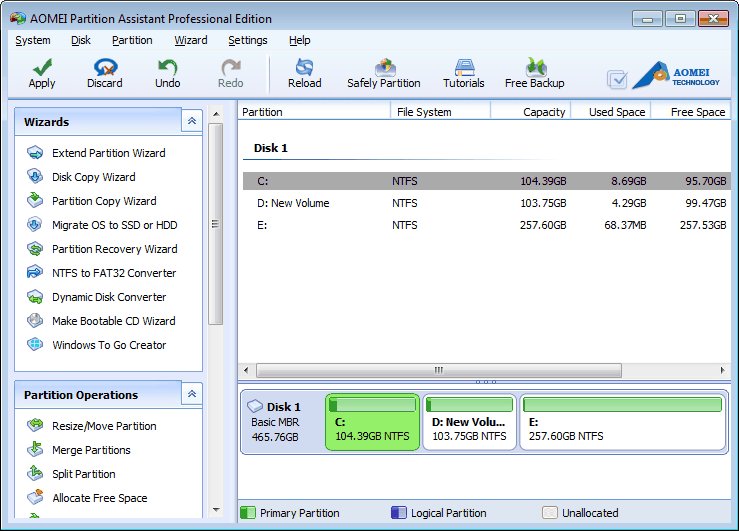Click the NTFS to FAT32 Converter icon

click(x=35, y=272)
